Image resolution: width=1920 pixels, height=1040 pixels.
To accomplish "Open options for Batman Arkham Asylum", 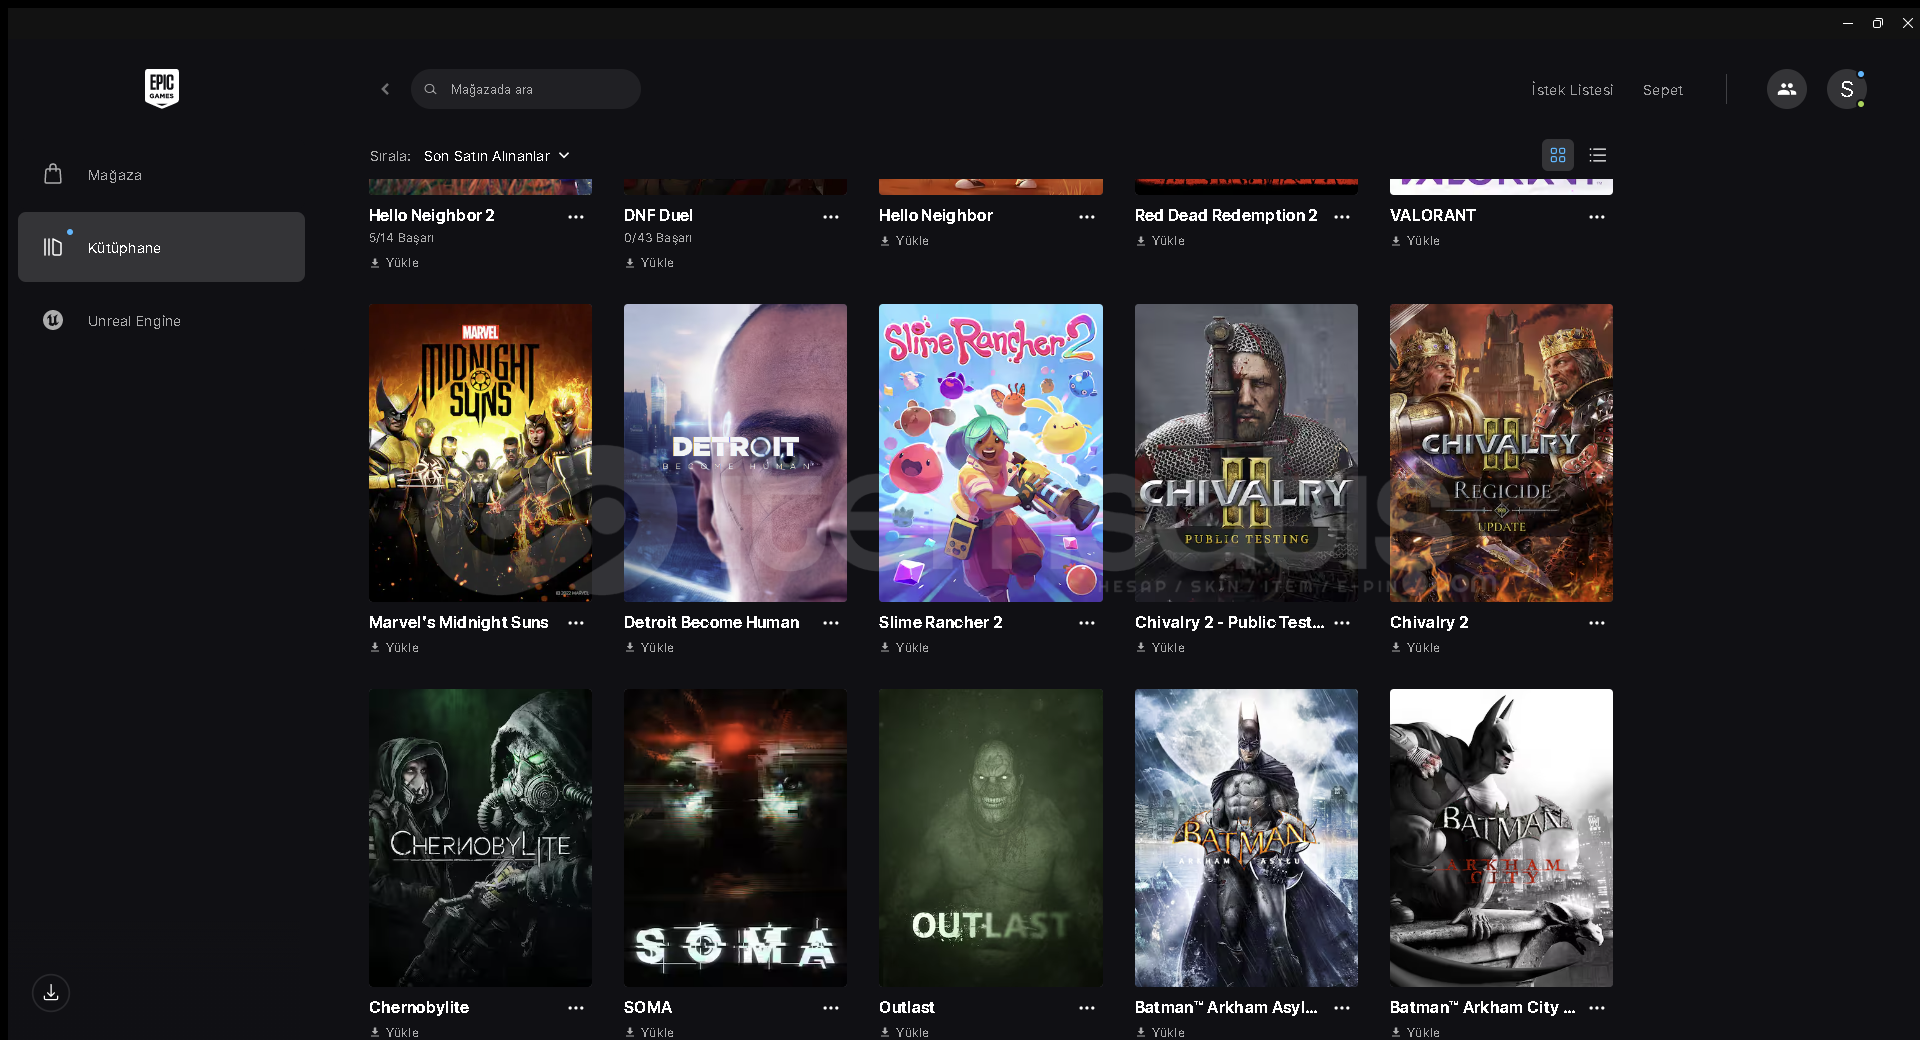I will (1342, 1008).
